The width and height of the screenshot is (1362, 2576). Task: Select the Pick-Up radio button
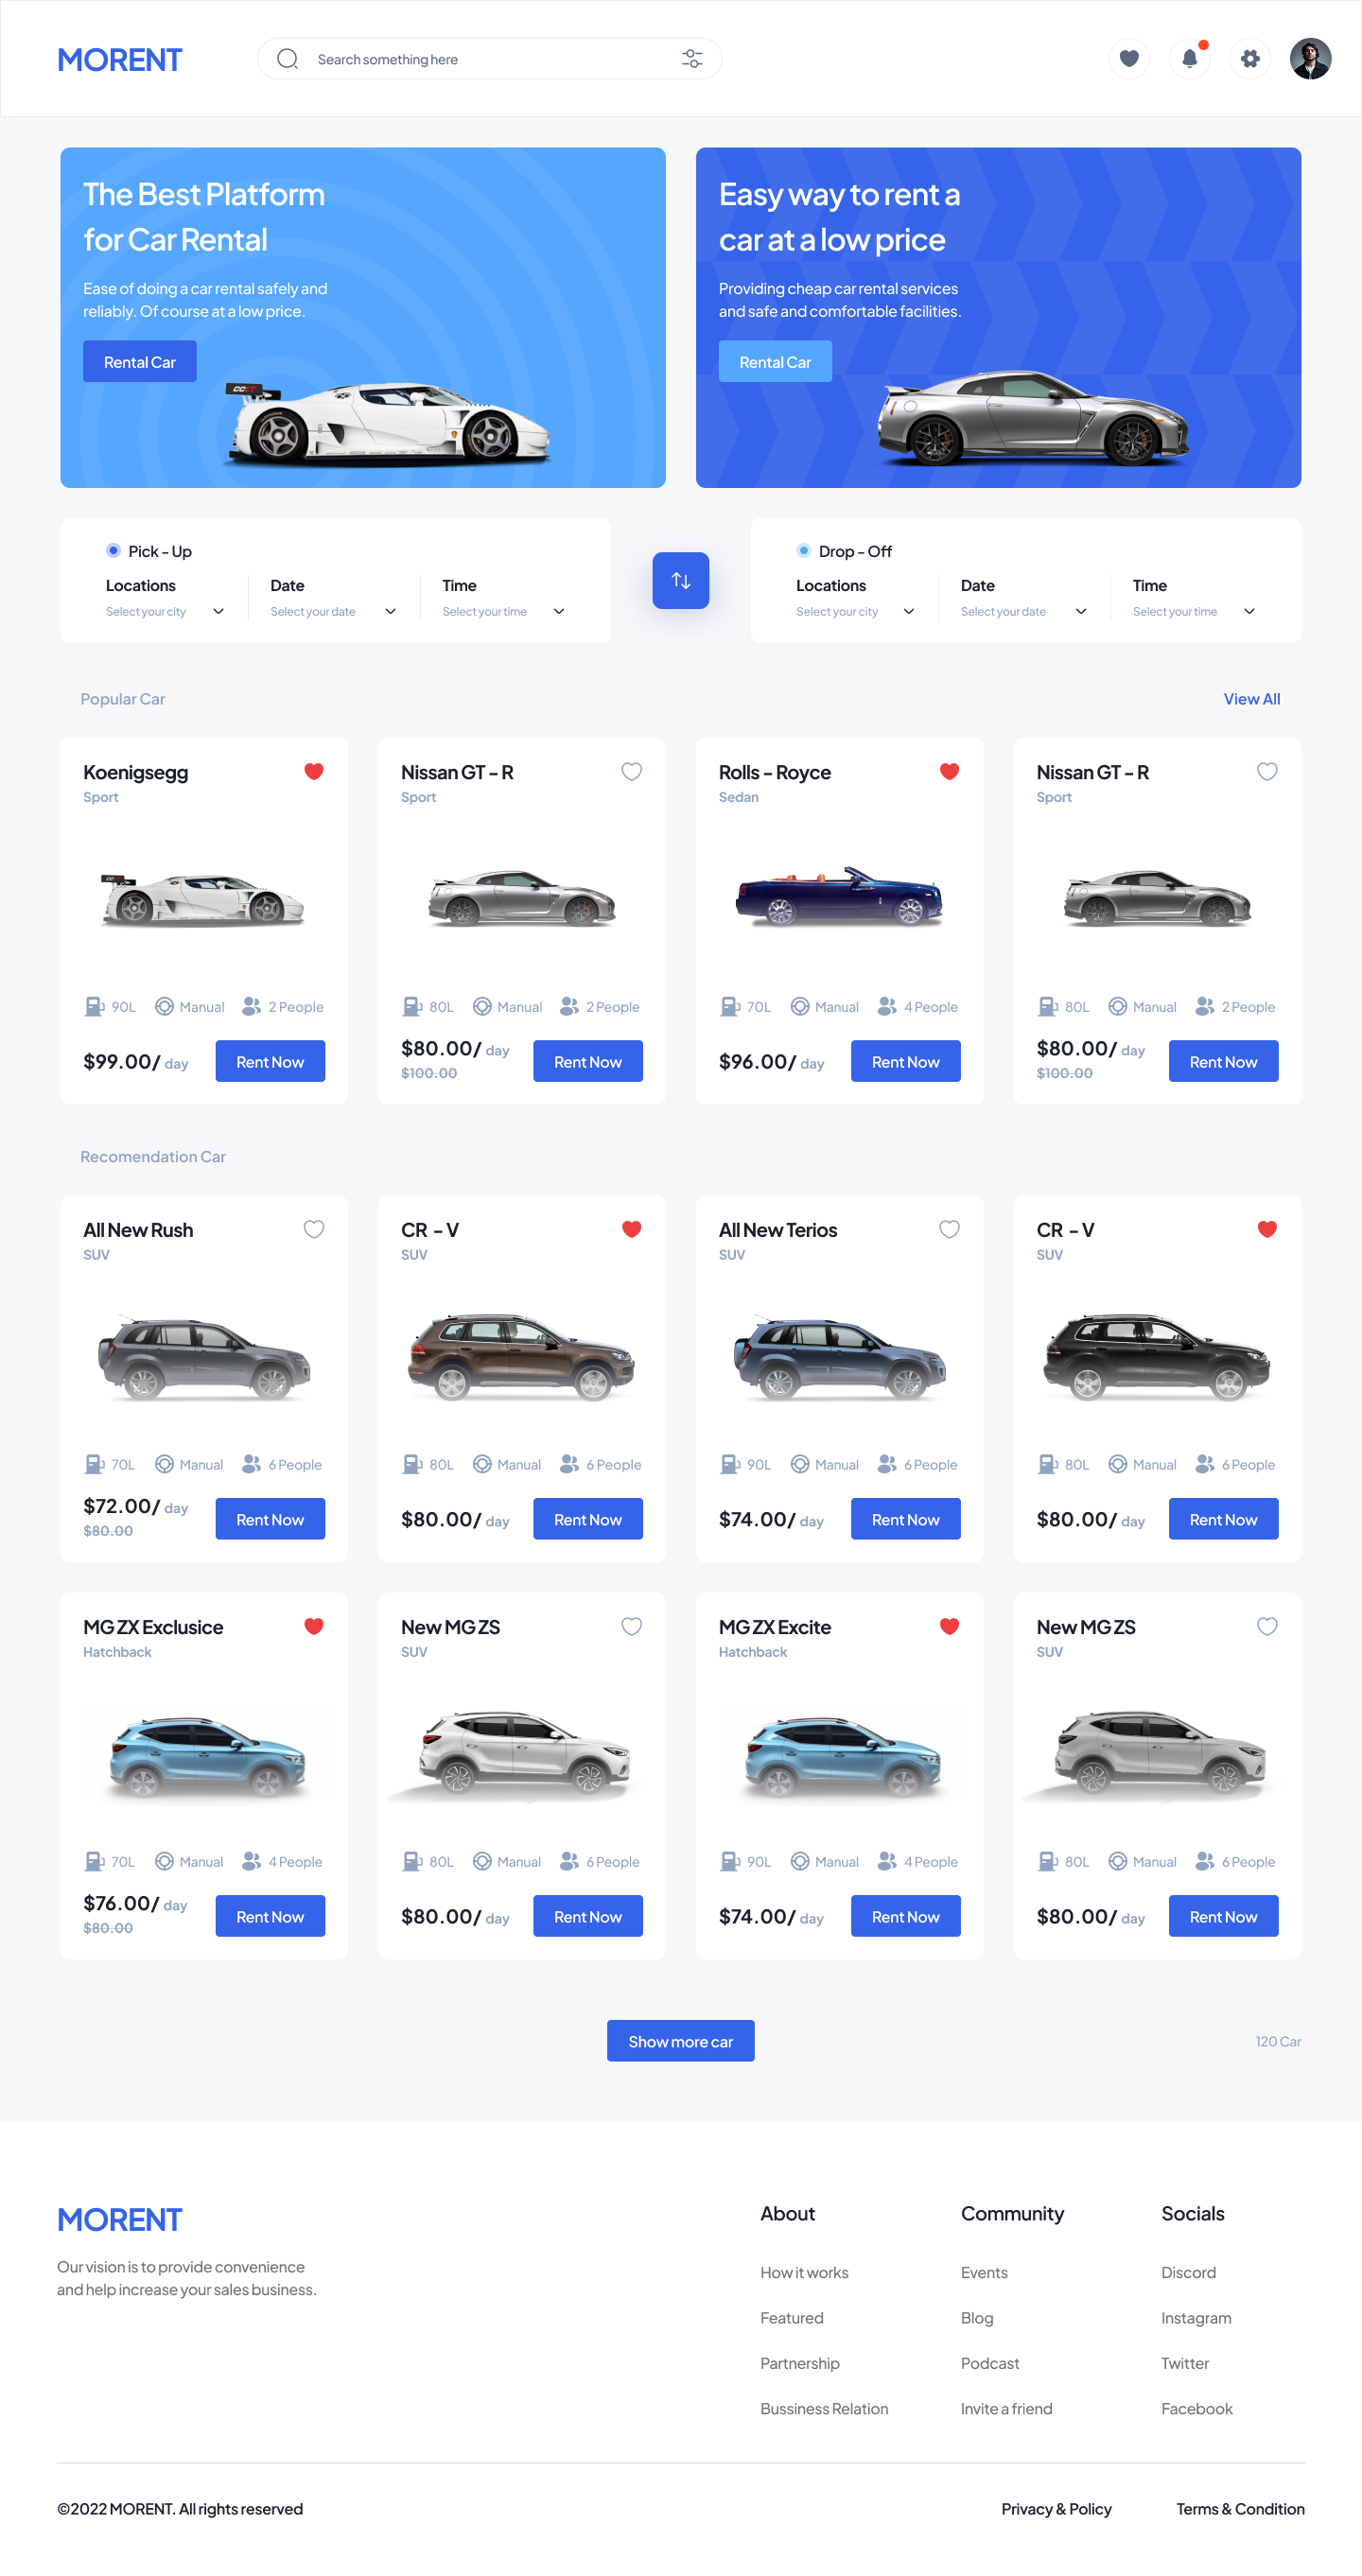point(114,550)
